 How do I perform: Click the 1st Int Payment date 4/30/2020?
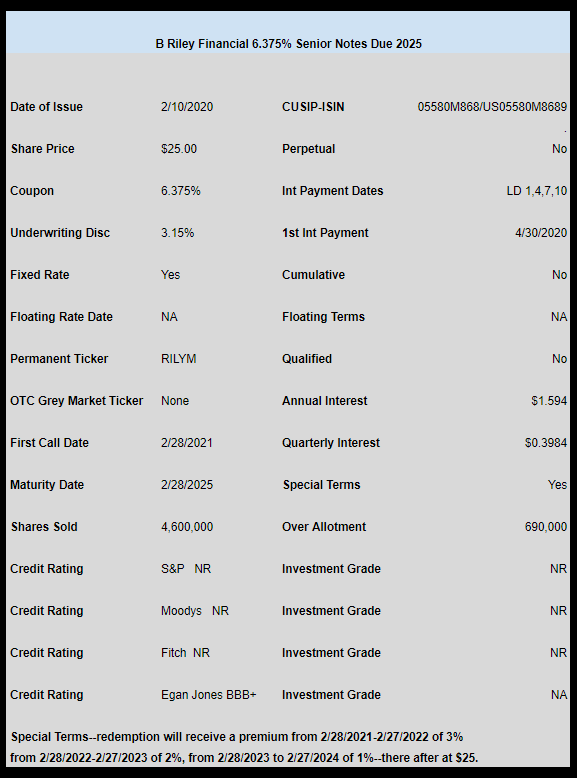point(541,233)
